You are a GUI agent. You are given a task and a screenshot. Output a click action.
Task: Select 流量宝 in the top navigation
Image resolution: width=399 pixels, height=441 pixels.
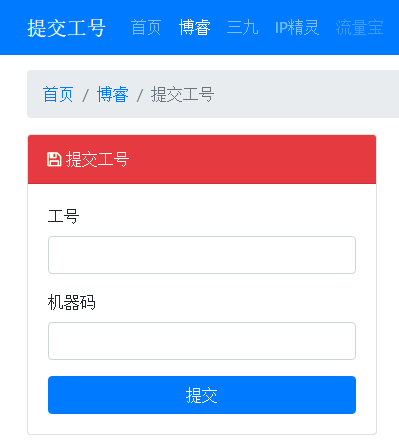point(359,27)
